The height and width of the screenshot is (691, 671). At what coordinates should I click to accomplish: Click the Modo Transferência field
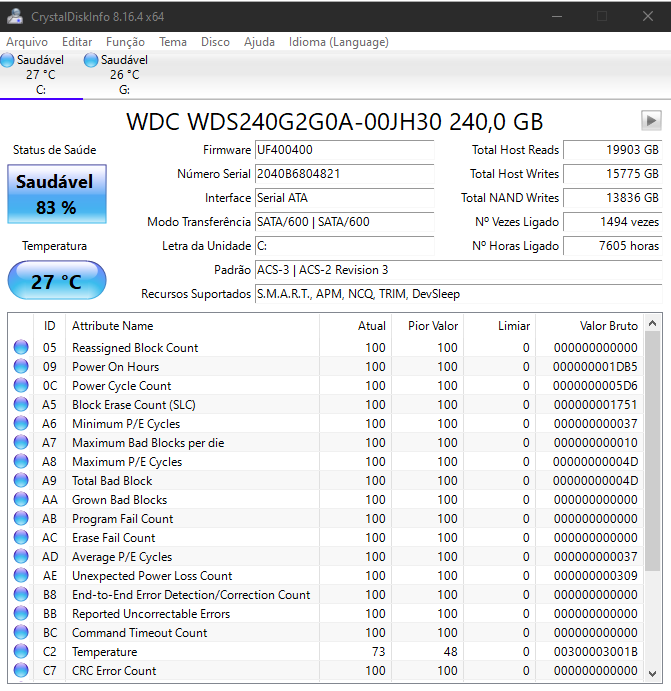[345, 222]
